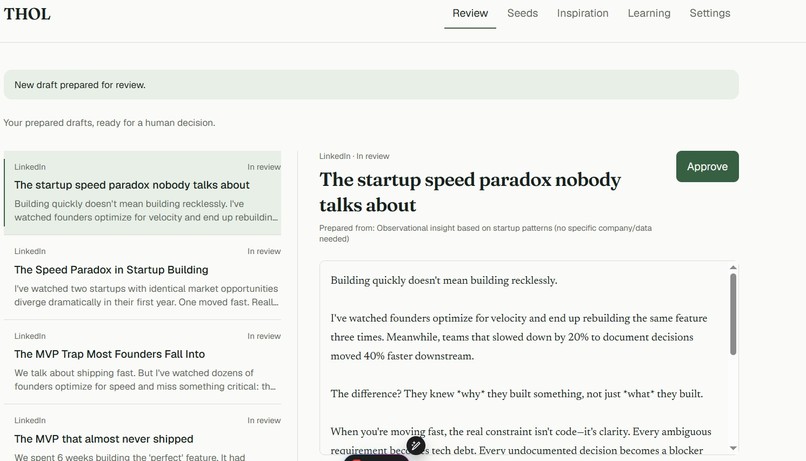Click into the draft text at 'Building quickly doesn't mean'
This screenshot has width=806, height=461.
[x=444, y=281]
